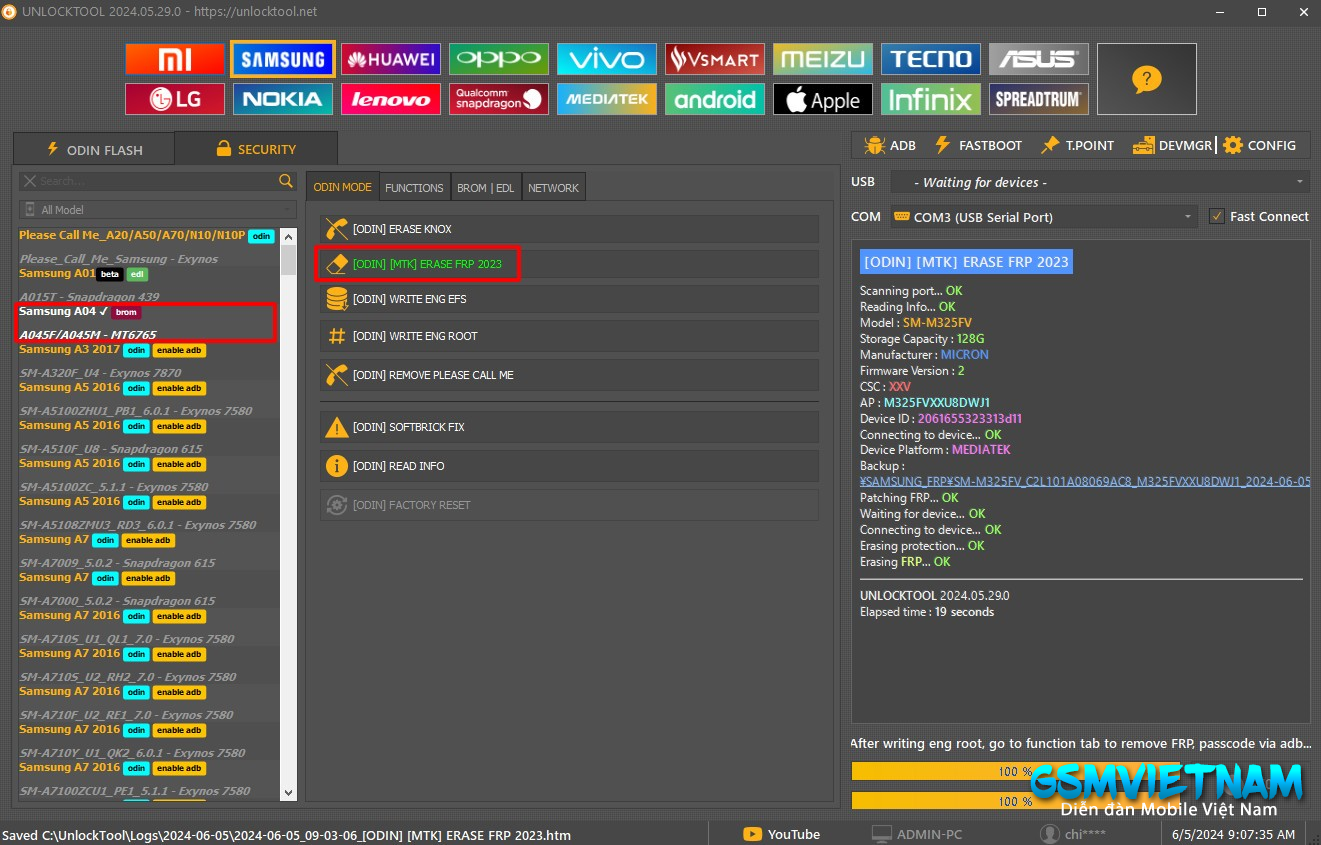
Task: Open the BROM | EDL tab
Action: [485, 188]
